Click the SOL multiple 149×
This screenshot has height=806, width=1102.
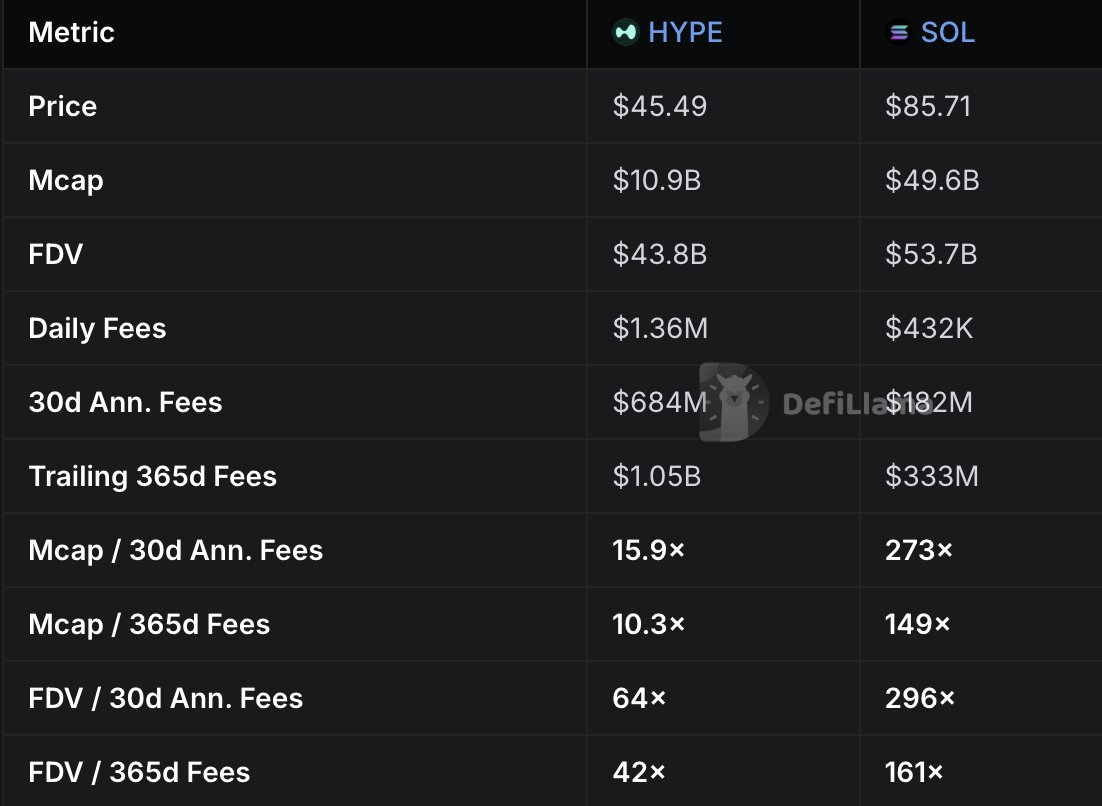coord(918,625)
